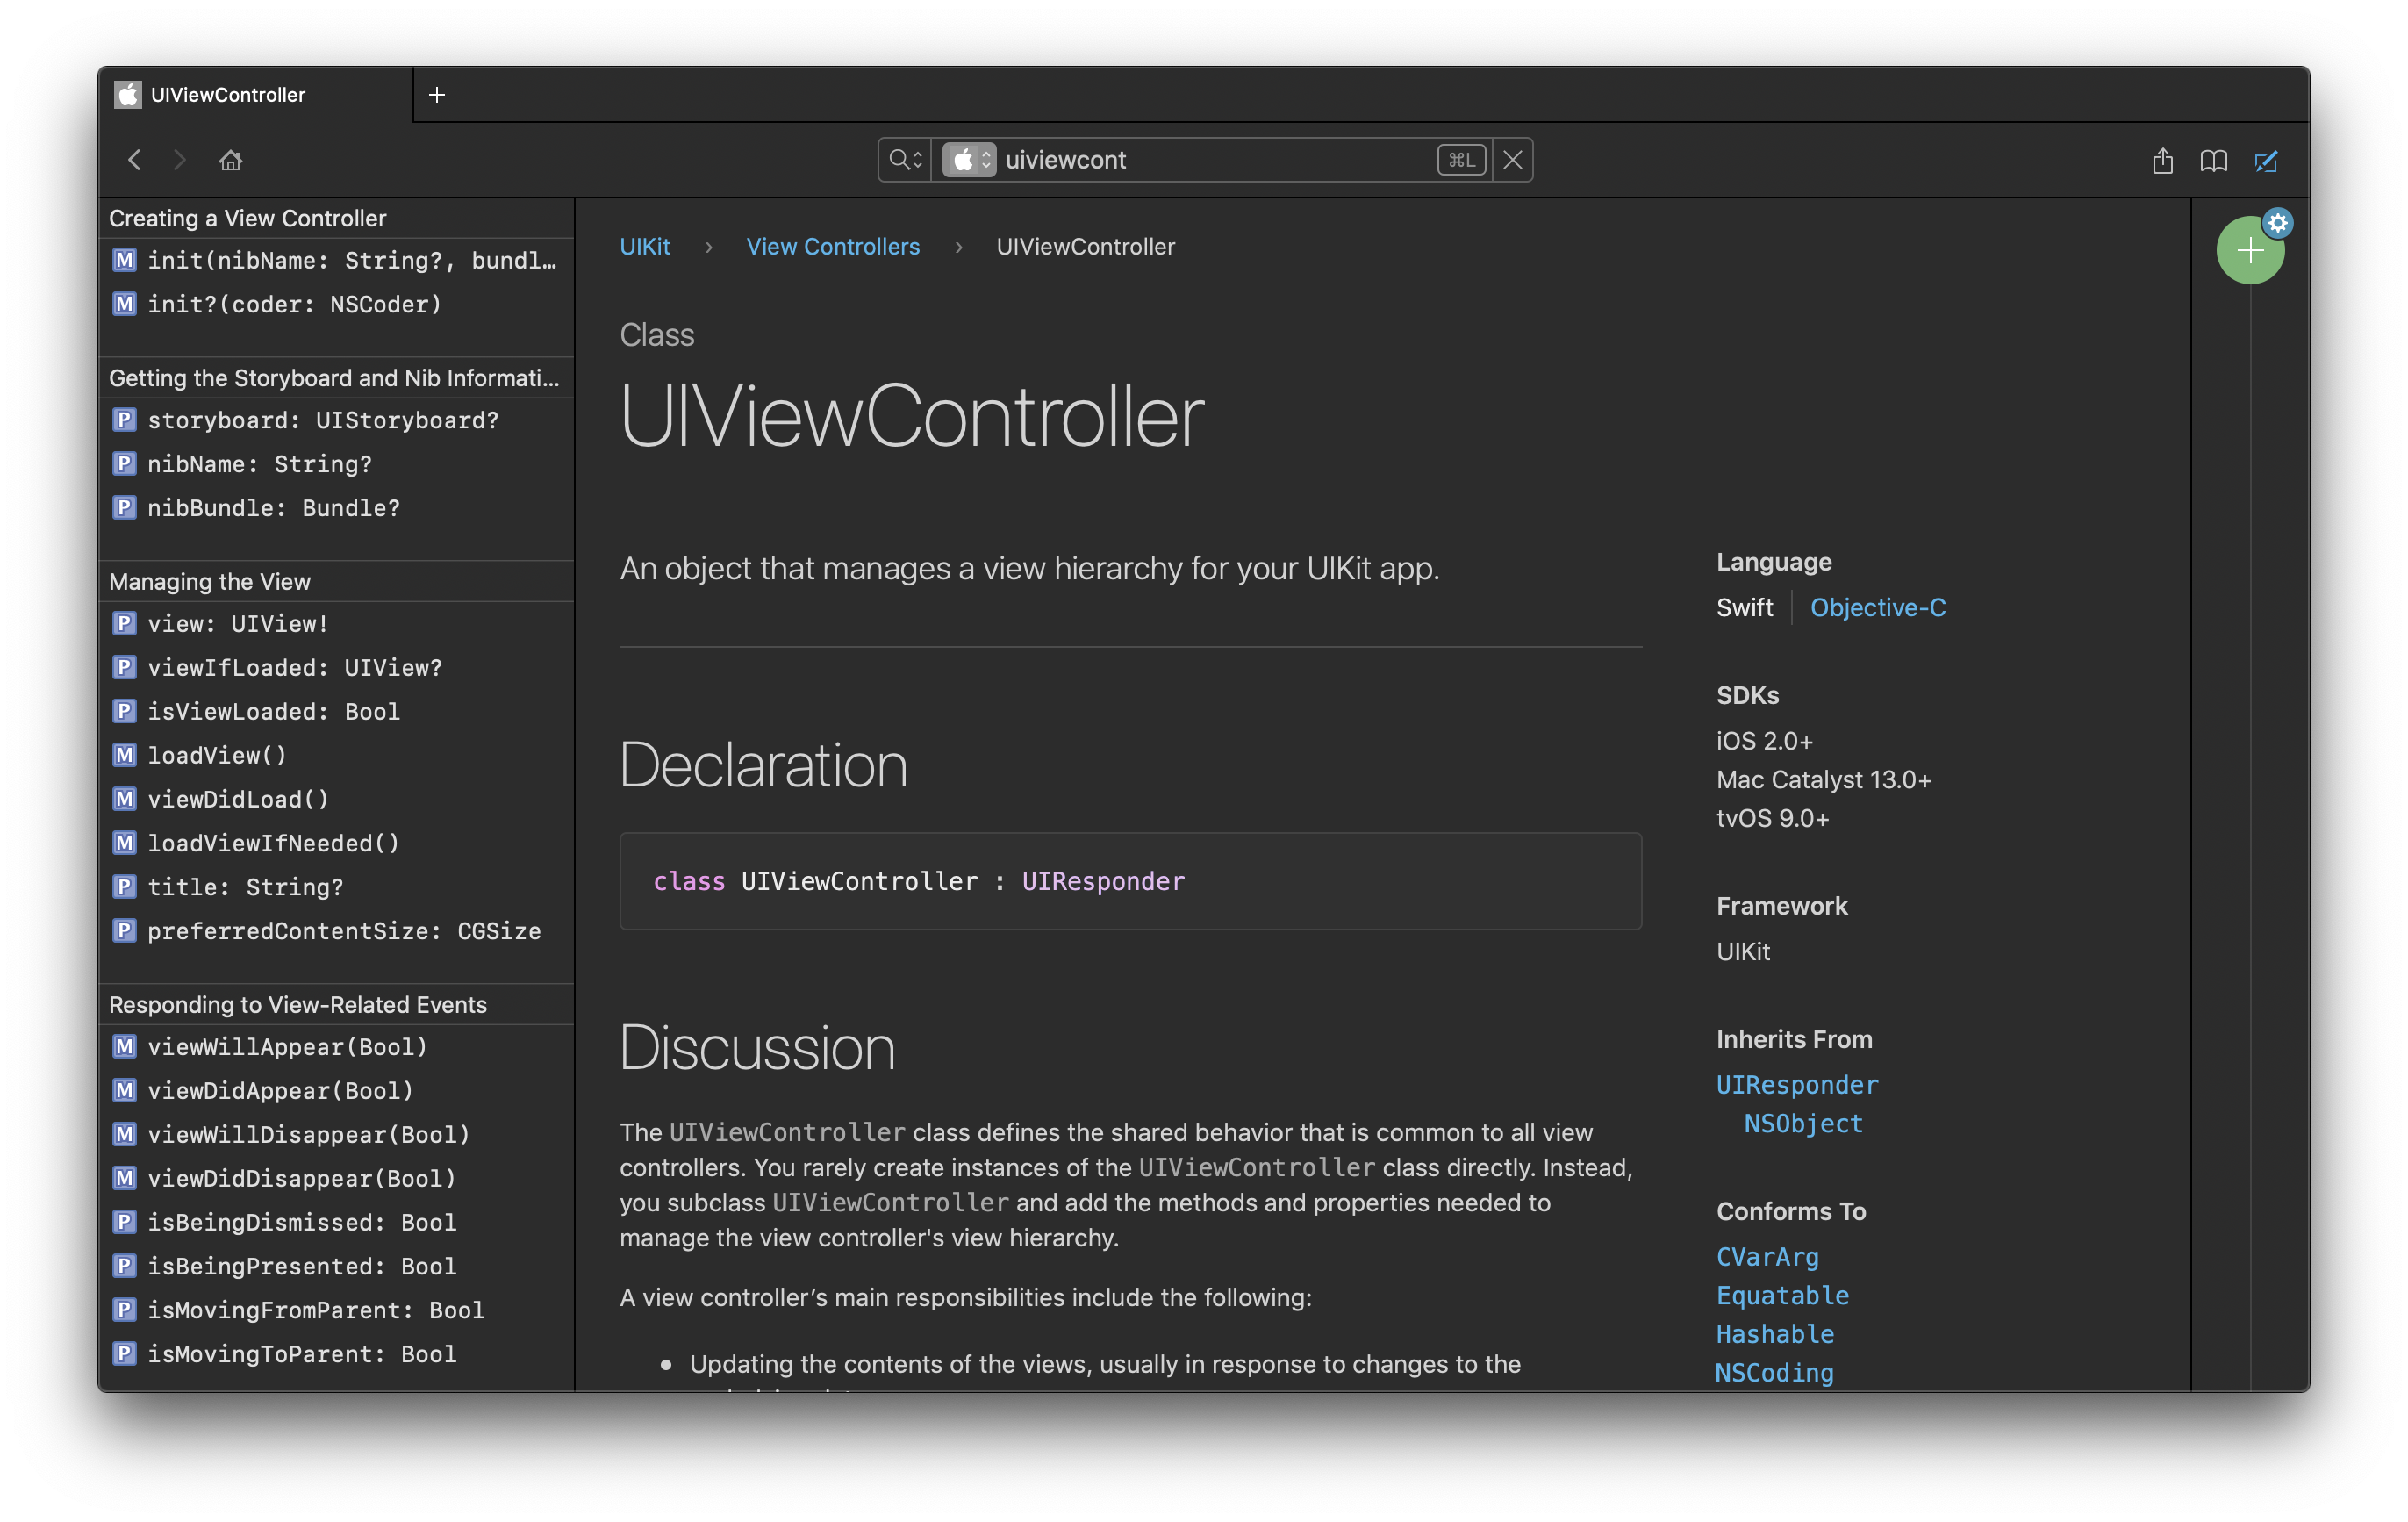Select the UIViewController tab

point(256,95)
